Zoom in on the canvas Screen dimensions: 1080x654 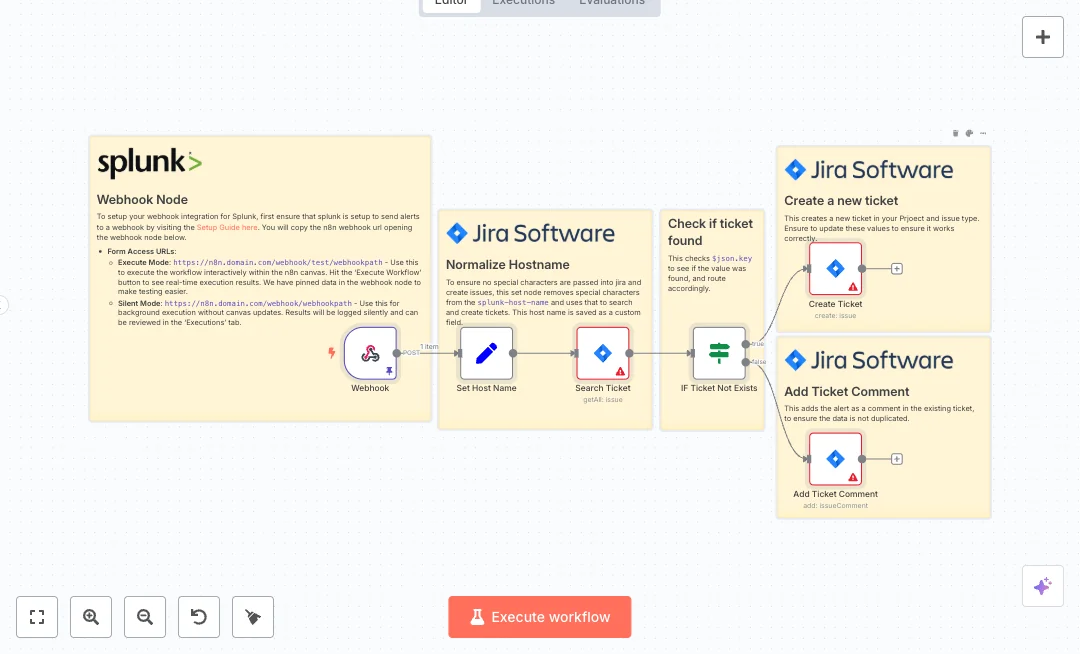pos(91,617)
